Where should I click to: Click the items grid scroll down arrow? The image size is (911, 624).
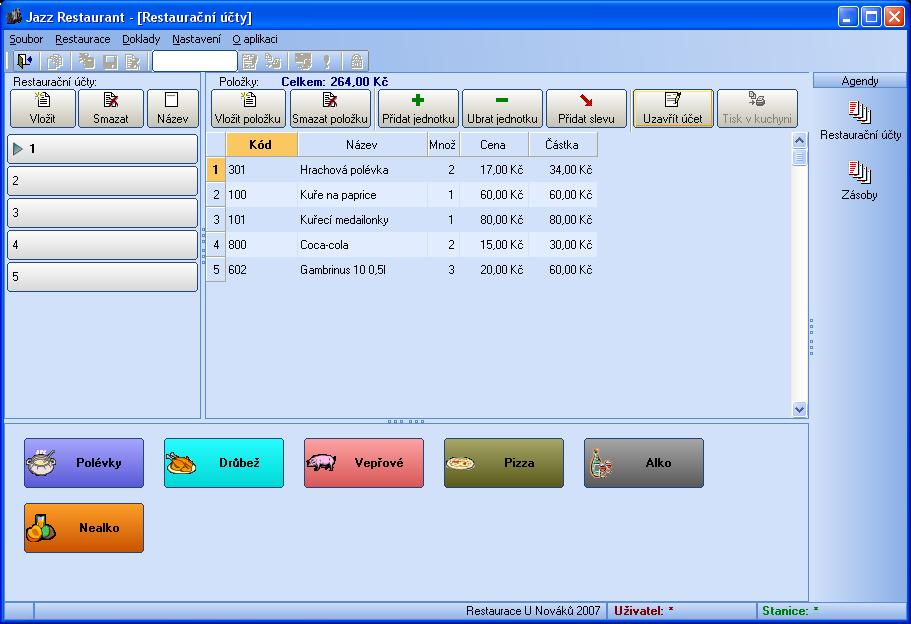[x=799, y=409]
